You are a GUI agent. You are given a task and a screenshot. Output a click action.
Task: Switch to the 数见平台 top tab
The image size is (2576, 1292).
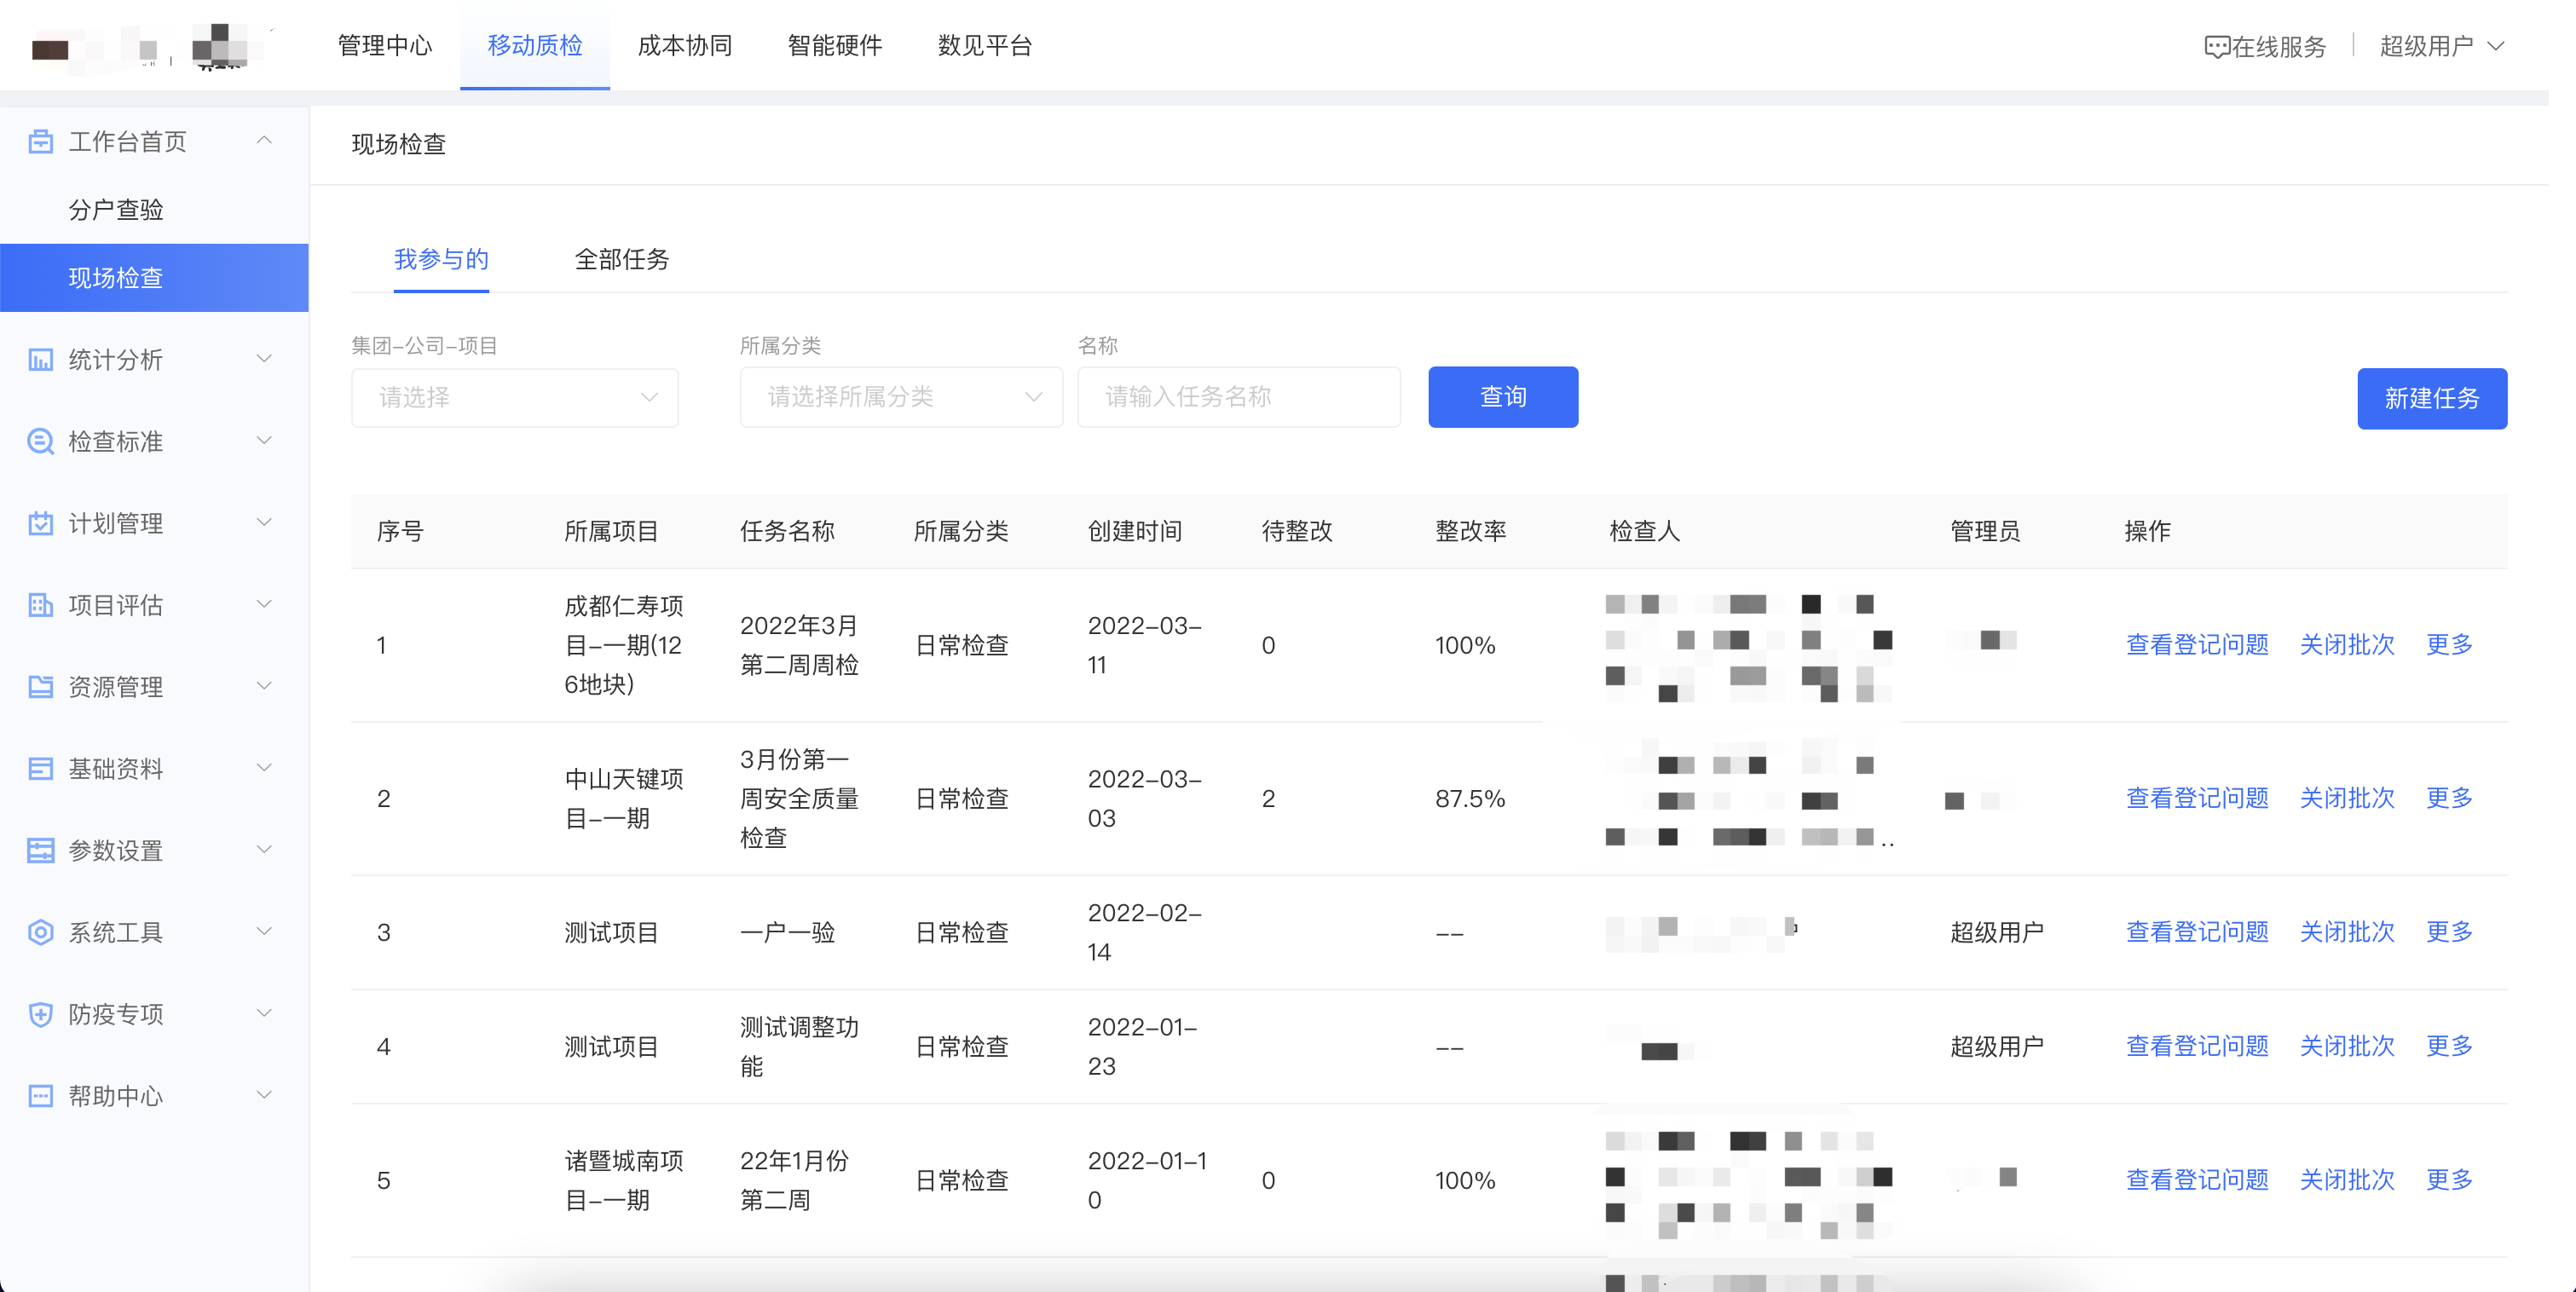[985, 45]
